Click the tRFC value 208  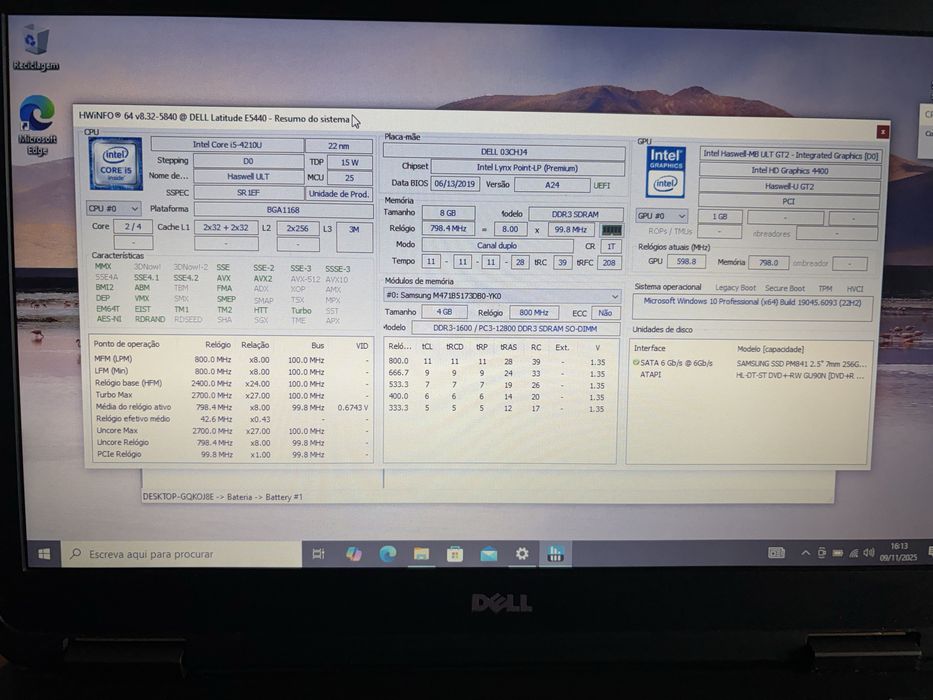point(609,262)
